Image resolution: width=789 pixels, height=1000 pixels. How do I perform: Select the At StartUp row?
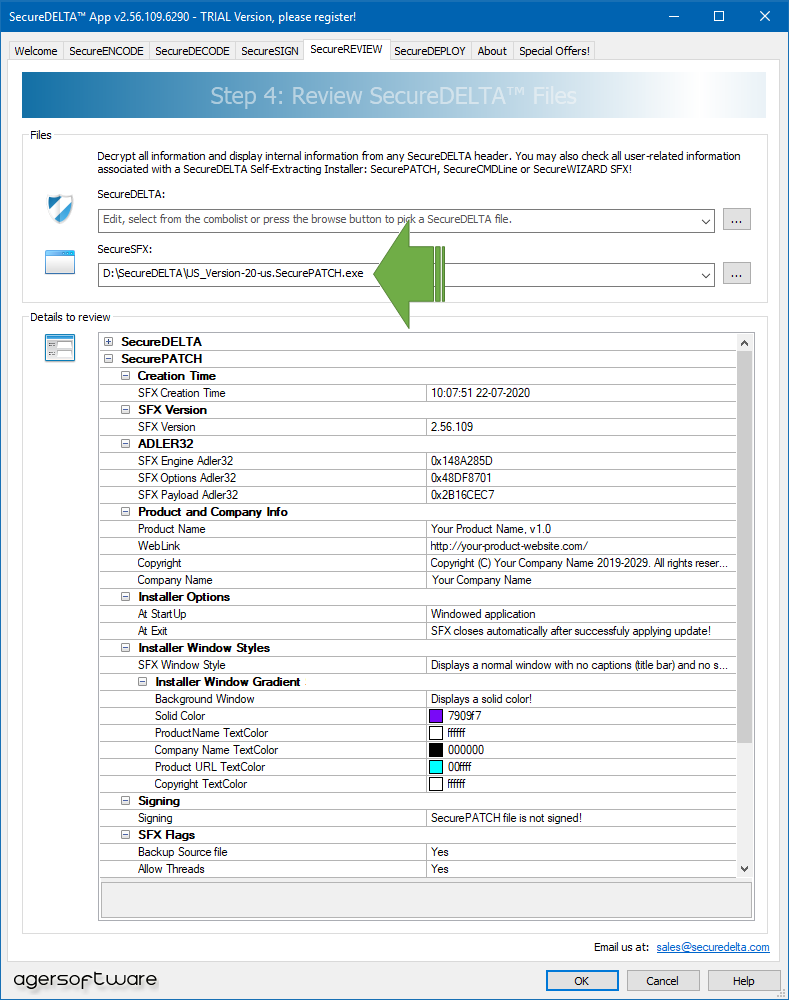[x=418, y=614]
